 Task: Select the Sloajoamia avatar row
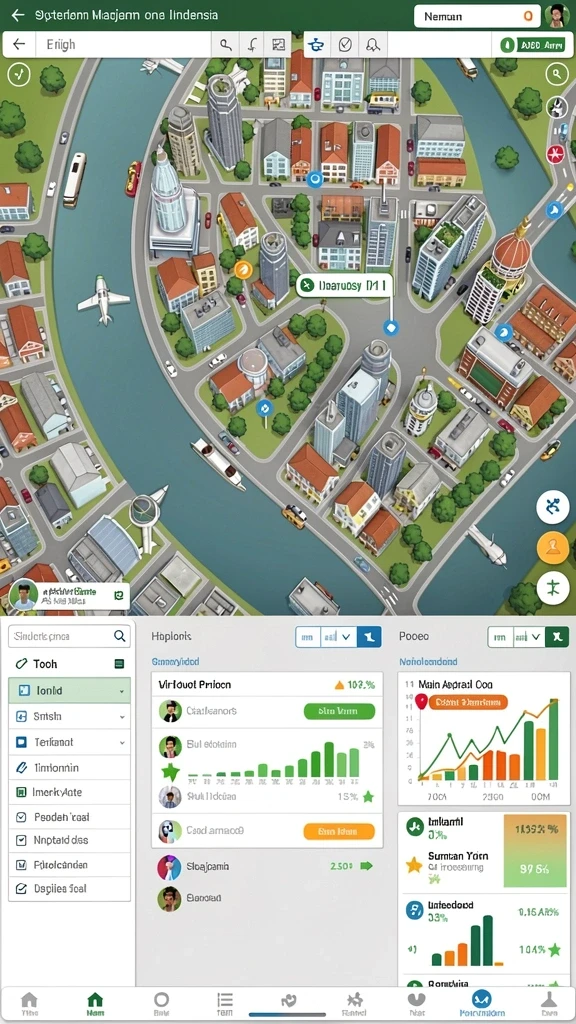coord(266,867)
